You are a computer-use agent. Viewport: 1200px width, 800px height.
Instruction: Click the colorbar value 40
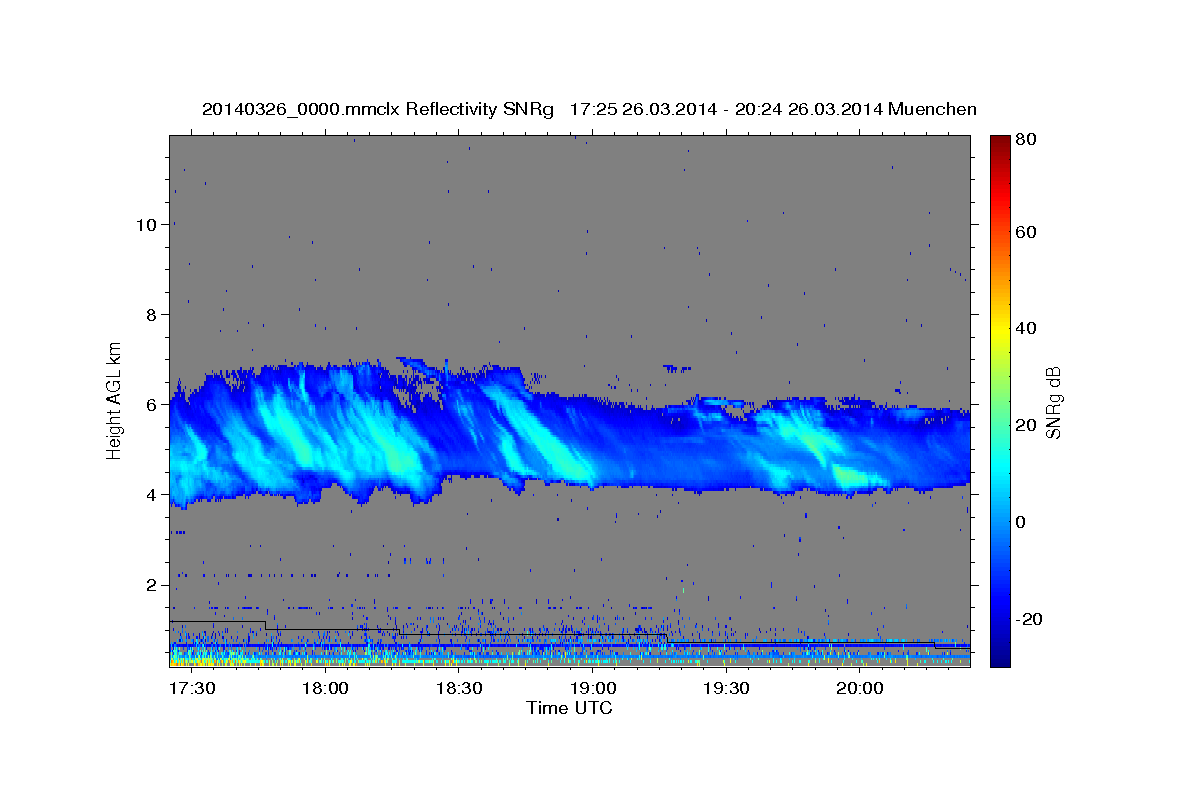point(1025,328)
